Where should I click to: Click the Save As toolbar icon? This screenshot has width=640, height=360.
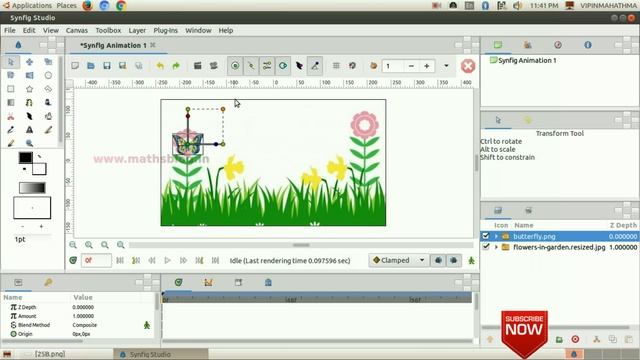(122, 66)
